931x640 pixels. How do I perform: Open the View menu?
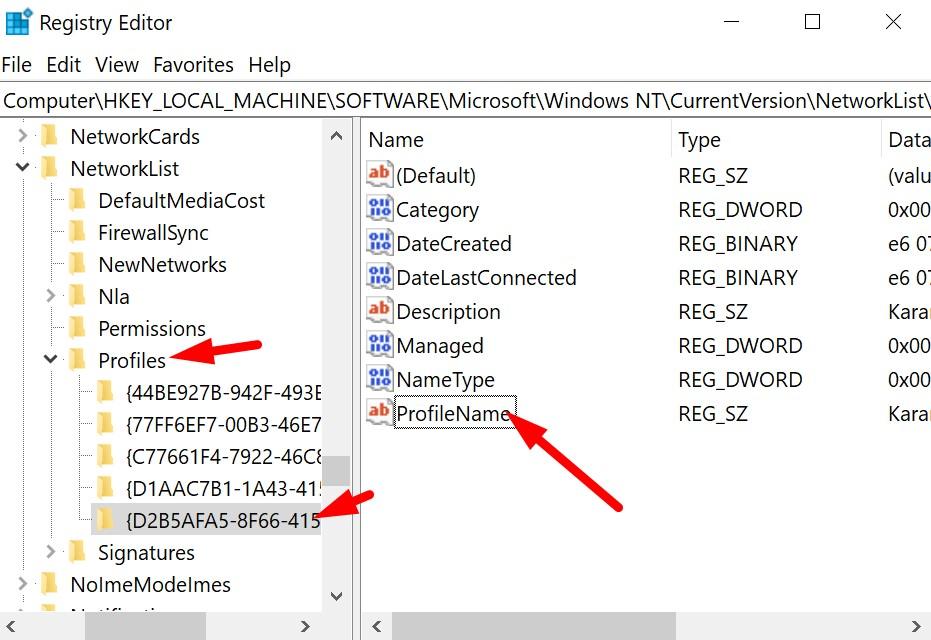pos(117,65)
